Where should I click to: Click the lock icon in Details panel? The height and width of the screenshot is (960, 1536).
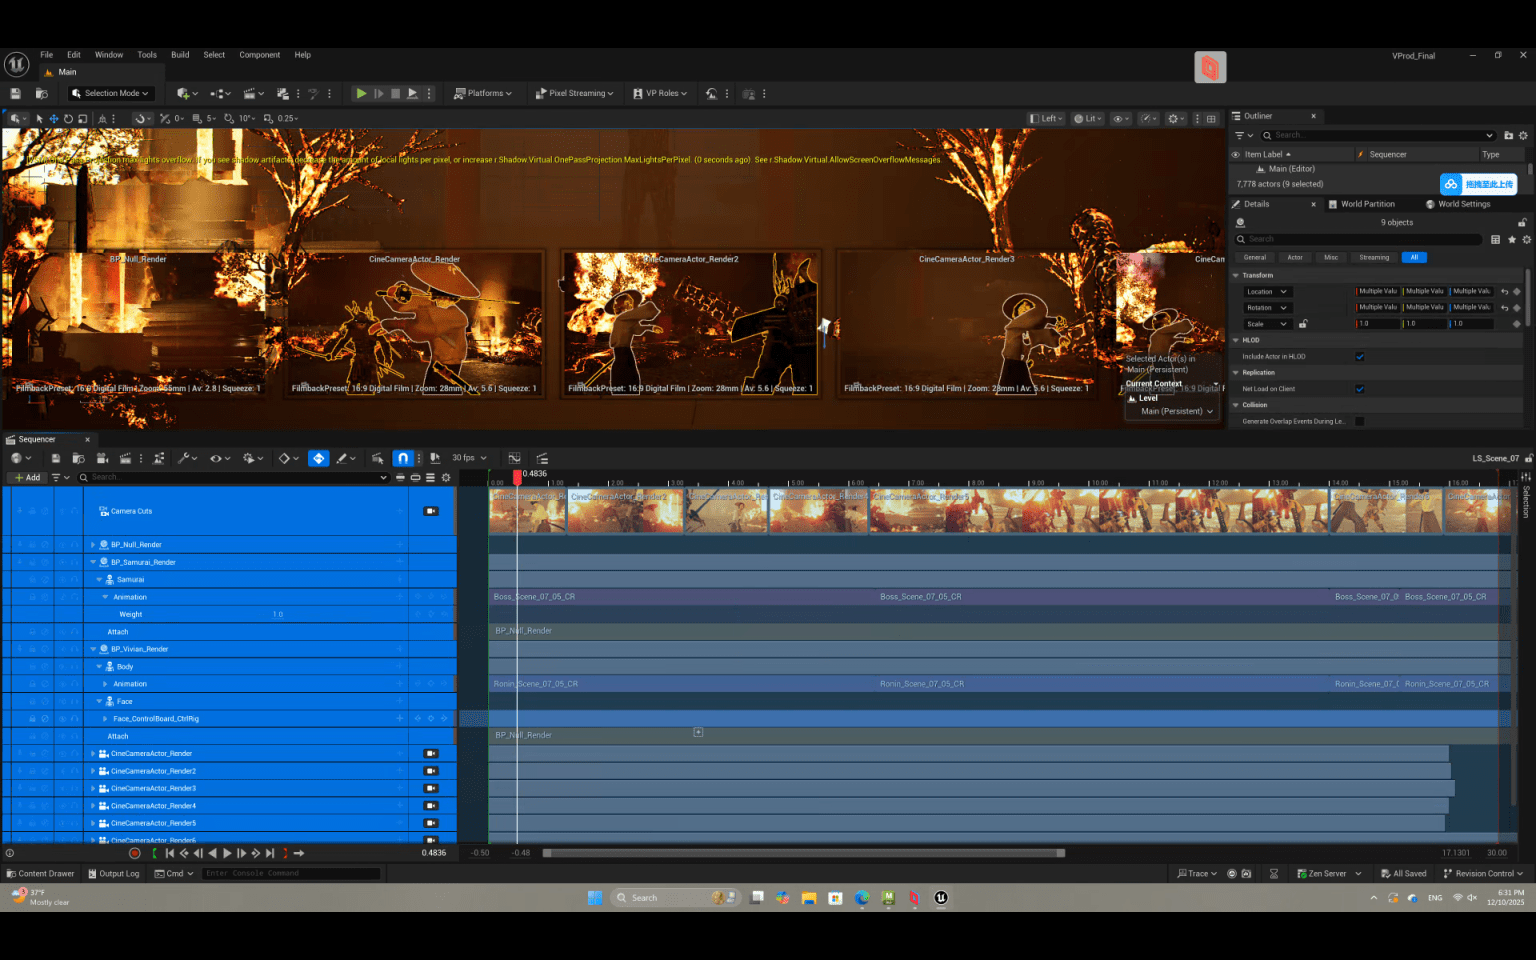coord(1522,222)
